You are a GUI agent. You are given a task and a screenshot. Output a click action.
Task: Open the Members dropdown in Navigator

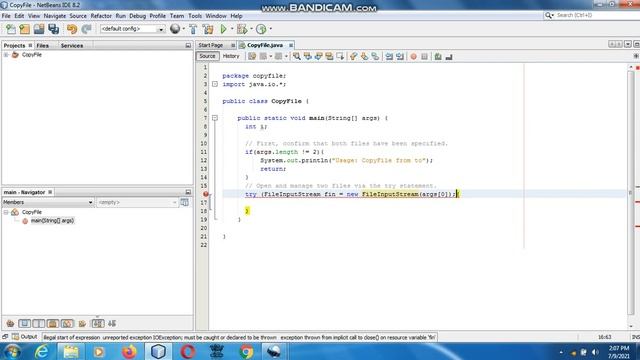tap(48, 202)
